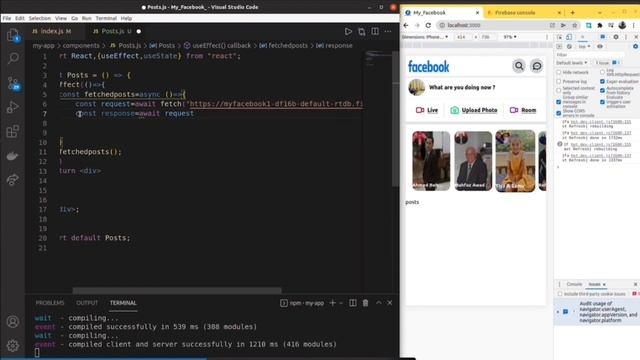Open the Manage gear in VS Code
The width and height of the screenshot is (640, 360).
13,345
